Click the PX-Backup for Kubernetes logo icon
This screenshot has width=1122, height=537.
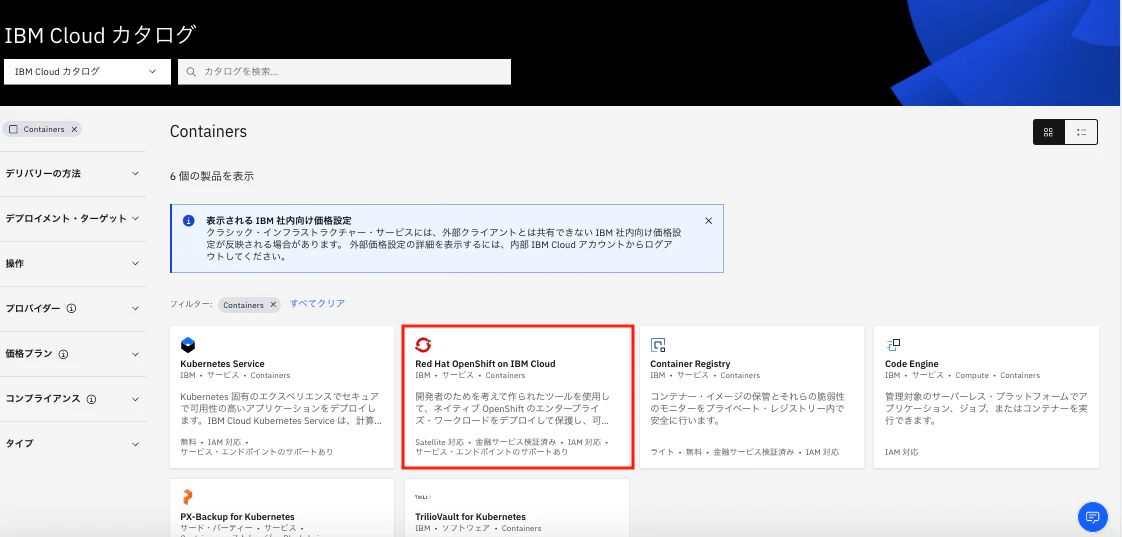point(187,497)
